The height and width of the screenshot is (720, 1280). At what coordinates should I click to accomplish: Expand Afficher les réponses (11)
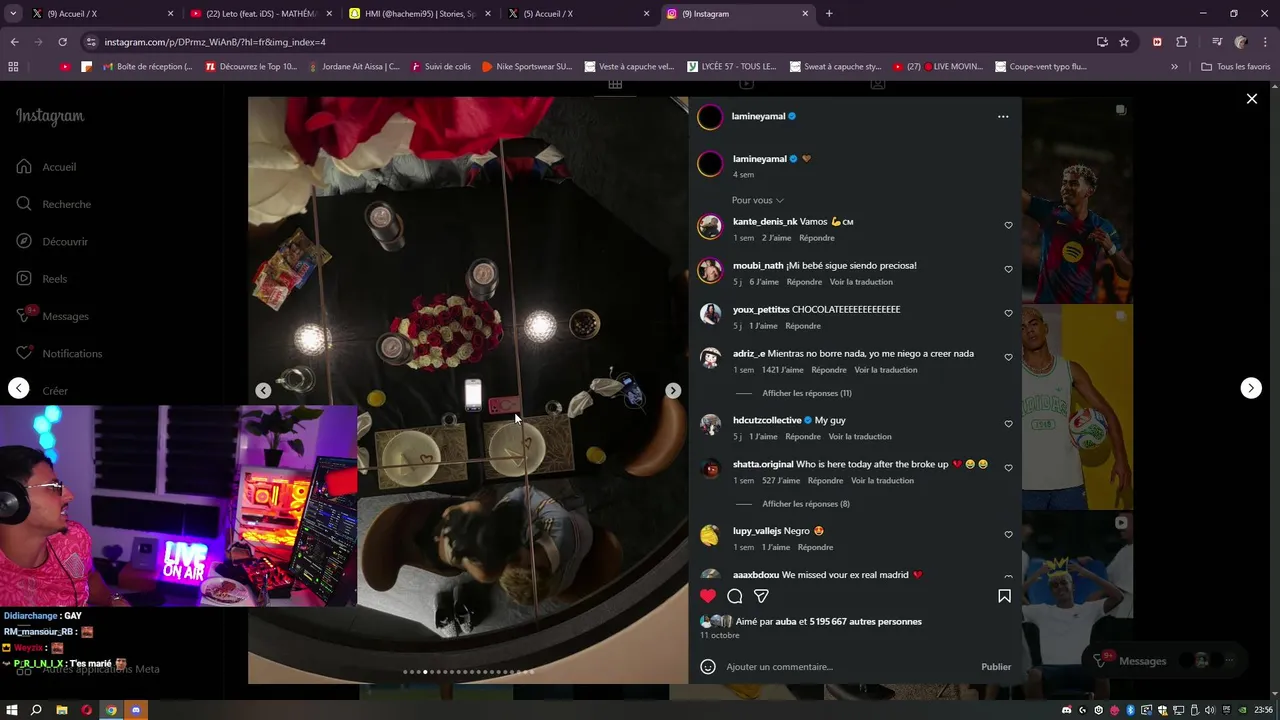click(x=806, y=393)
